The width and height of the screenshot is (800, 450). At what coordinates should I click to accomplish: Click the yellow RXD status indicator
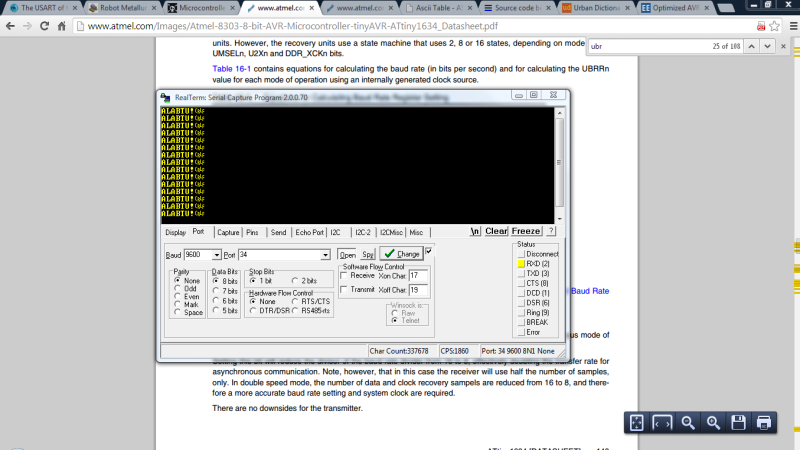pos(520,263)
